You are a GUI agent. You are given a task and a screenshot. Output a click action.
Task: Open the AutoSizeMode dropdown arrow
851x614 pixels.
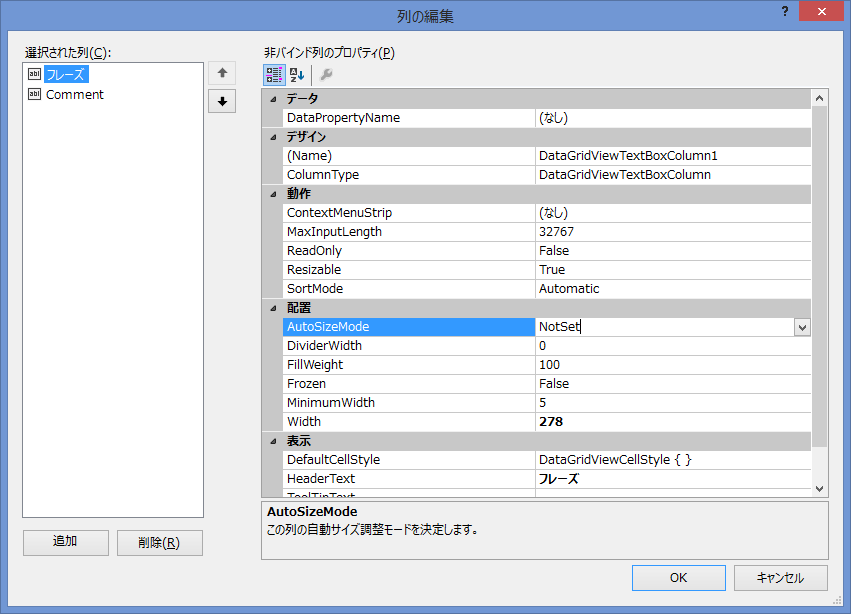coord(802,327)
